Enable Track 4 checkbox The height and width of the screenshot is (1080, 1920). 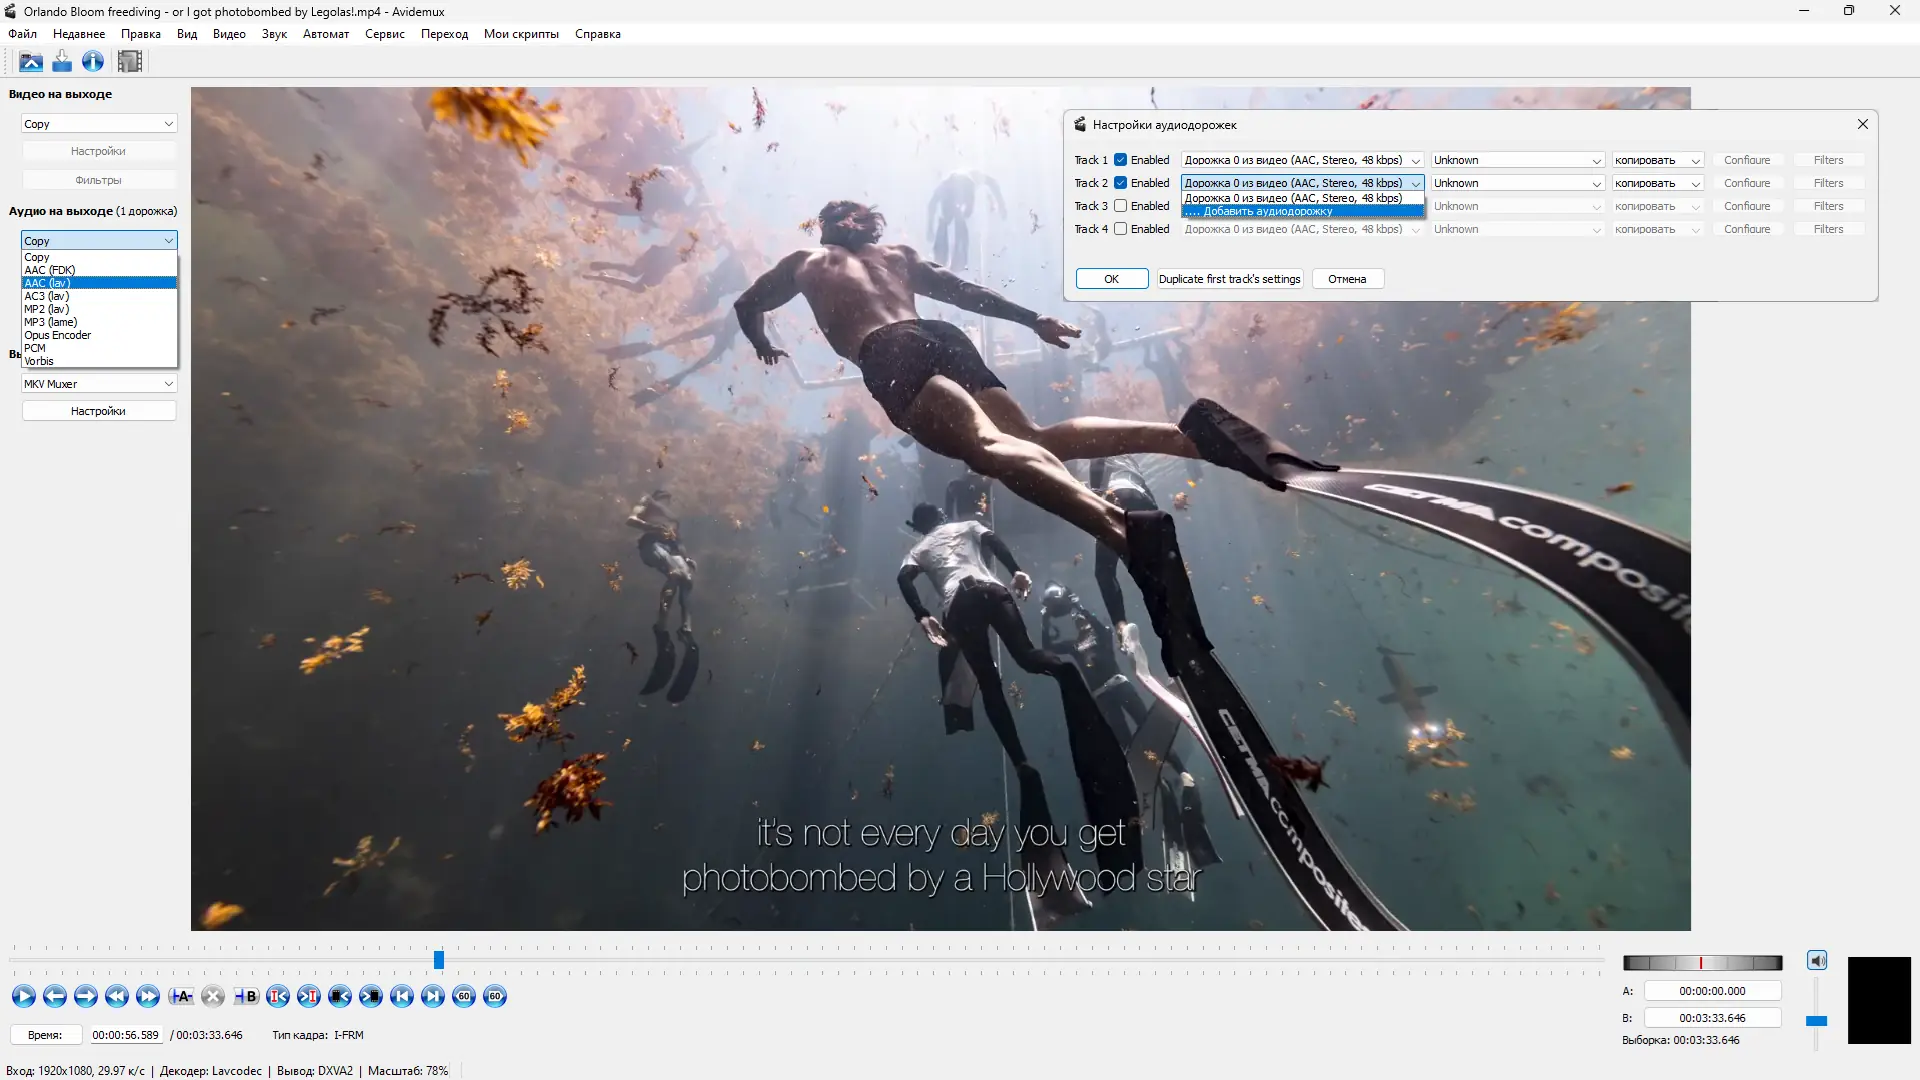pos(1121,229)
